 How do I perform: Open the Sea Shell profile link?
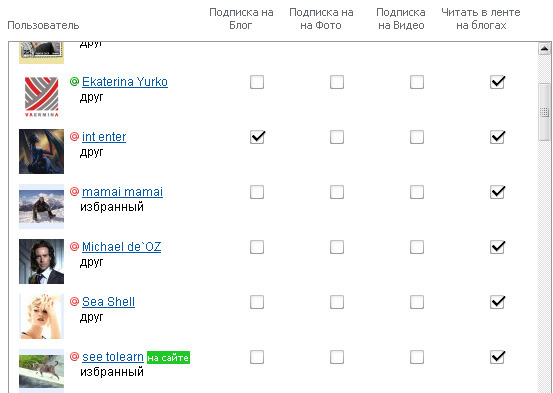click(108, 302)
